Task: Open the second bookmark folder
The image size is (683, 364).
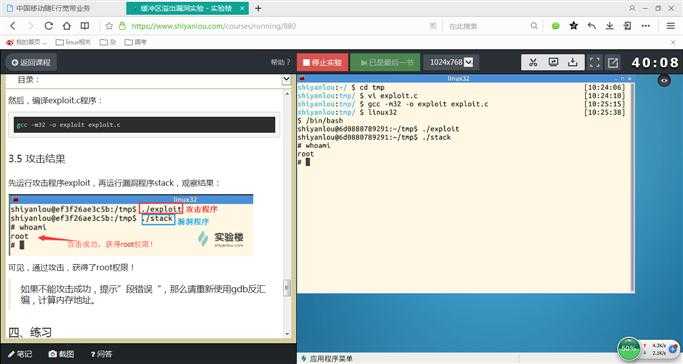Action: 108,42
